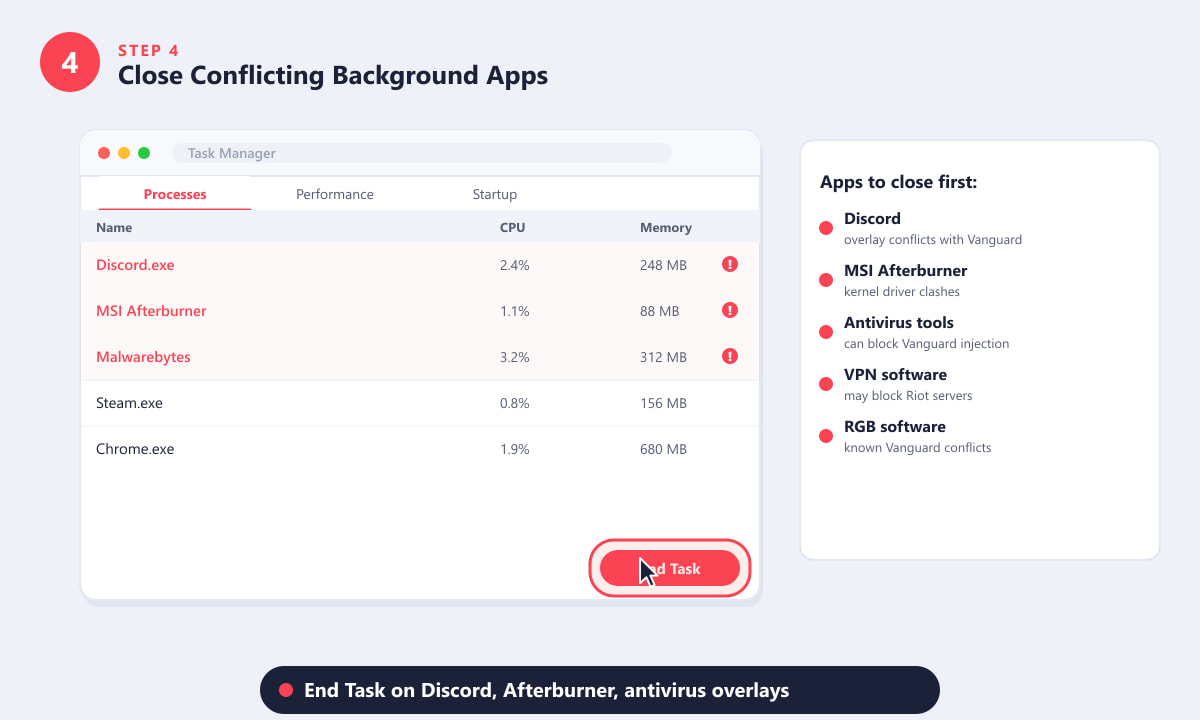This screenshot has width=1200, height=720.
Task: Click the red bullet by RGB software
Action: pos(826,436)
